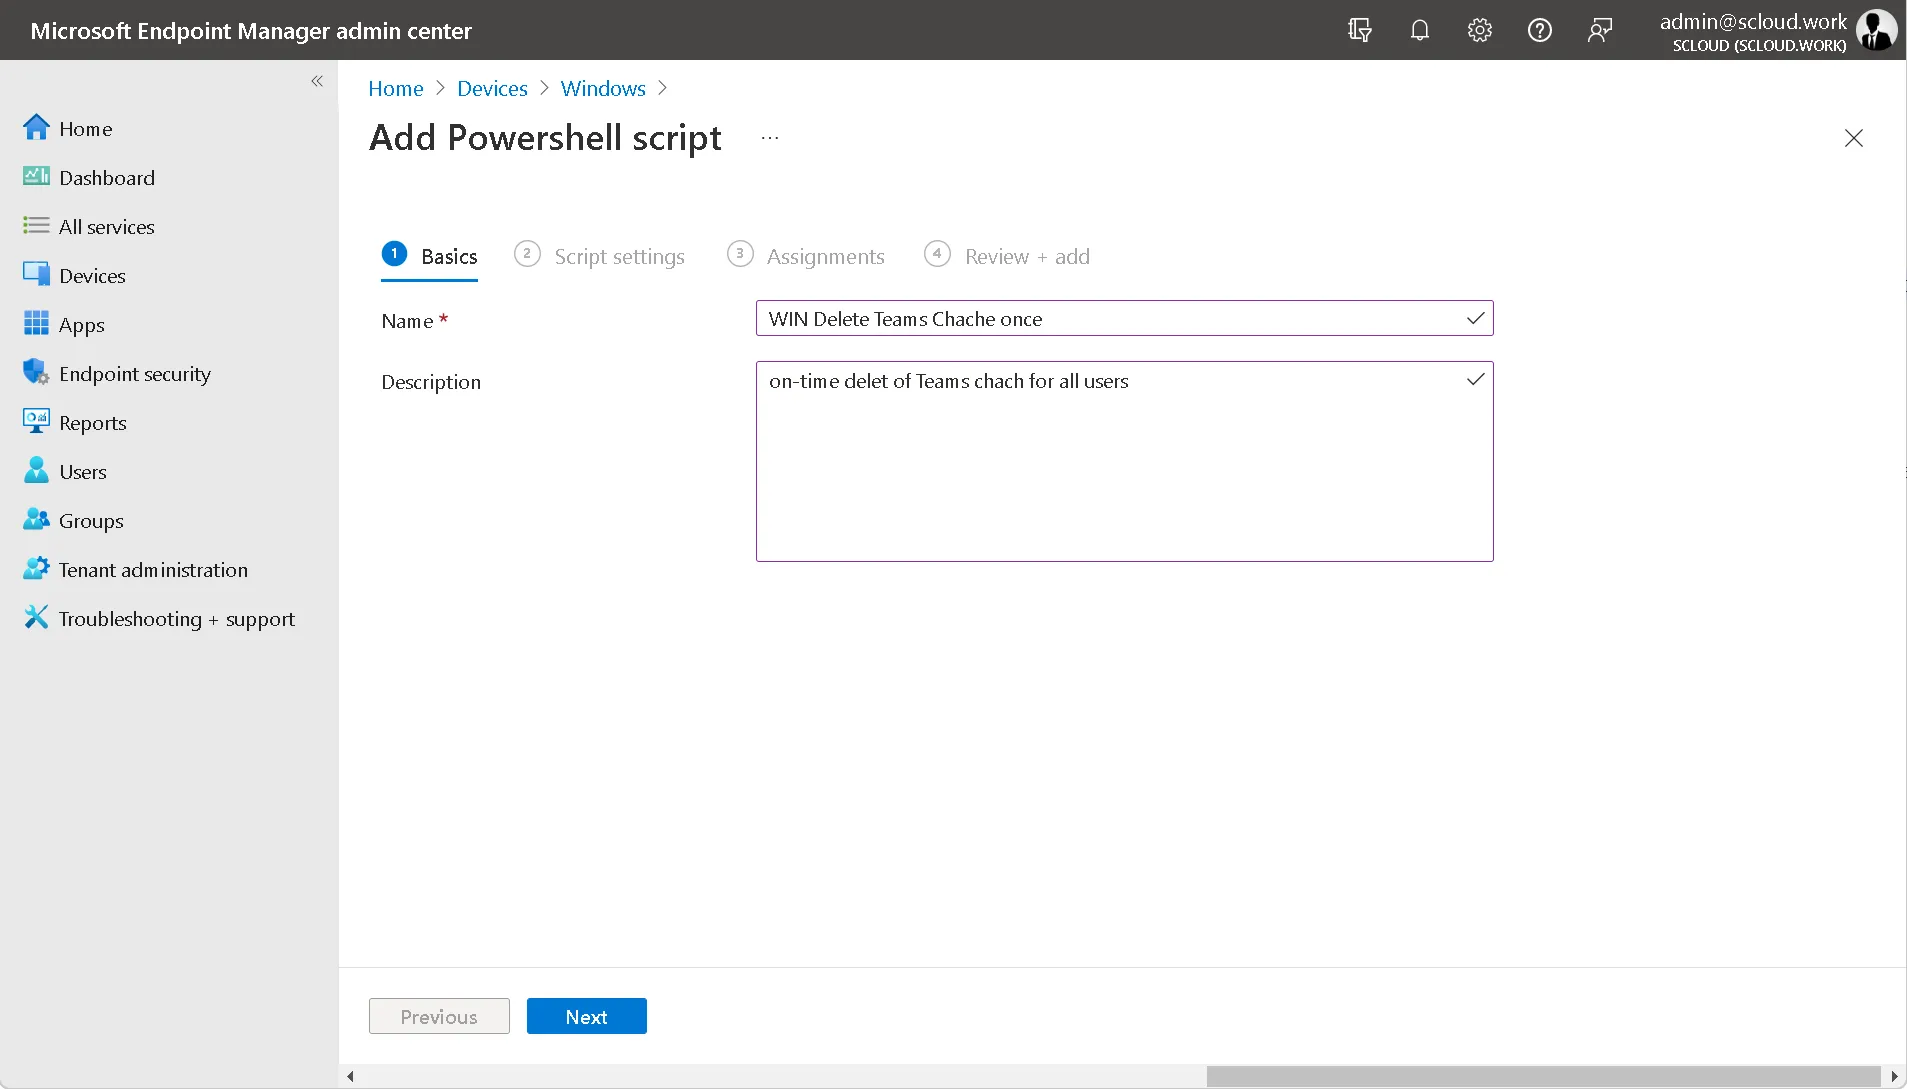
Task: Click the scroll right arrow at bottom
Action: click(x=1894, y=1076)
